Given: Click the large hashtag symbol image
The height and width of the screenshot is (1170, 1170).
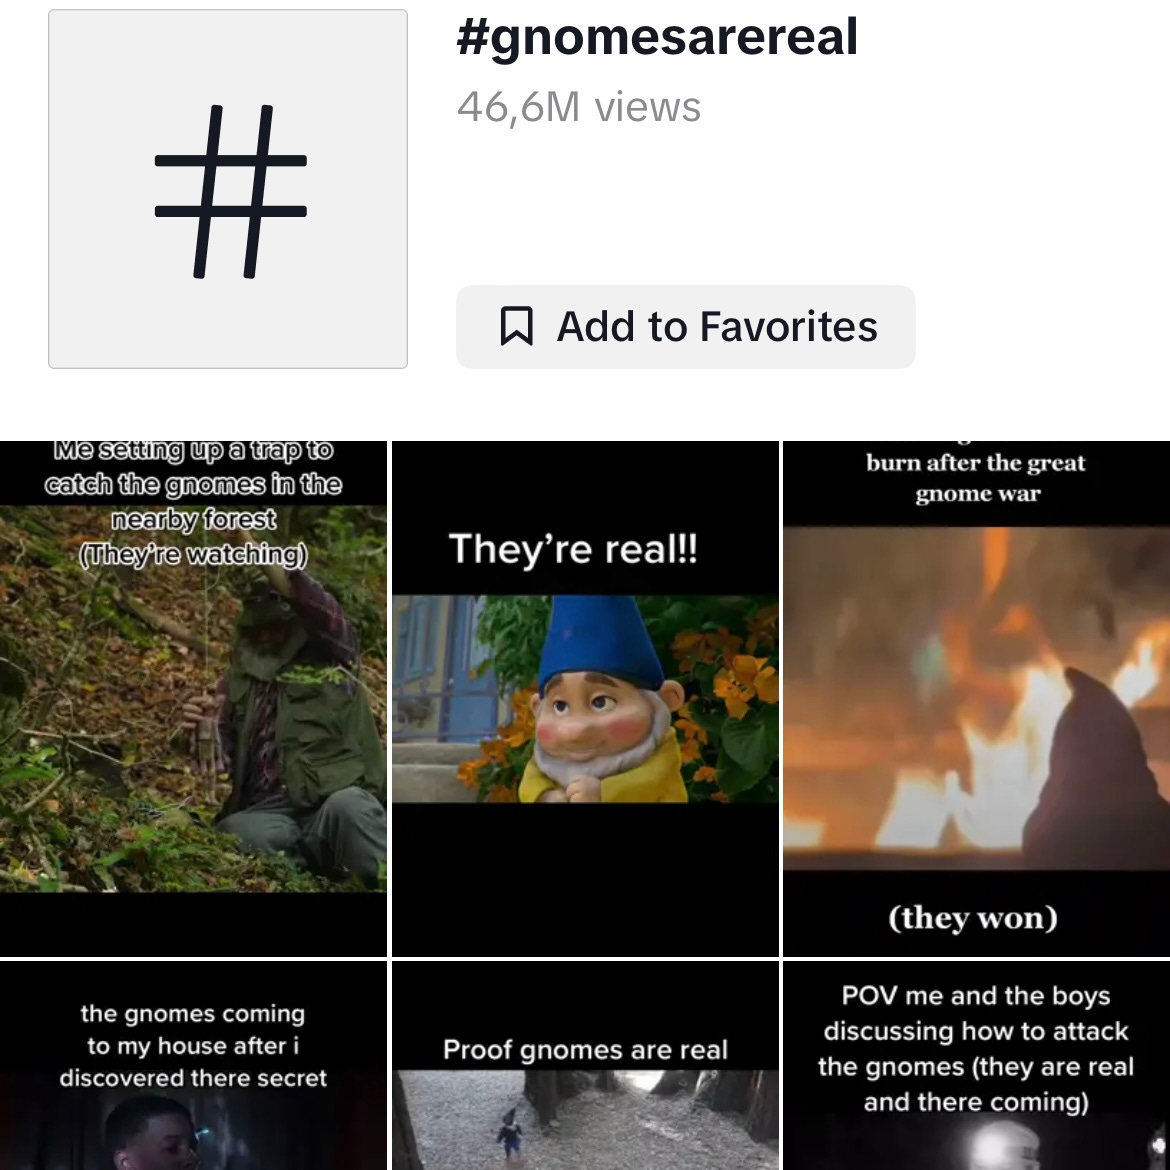Looking at the screenshot, I should (x=228, y=189).
